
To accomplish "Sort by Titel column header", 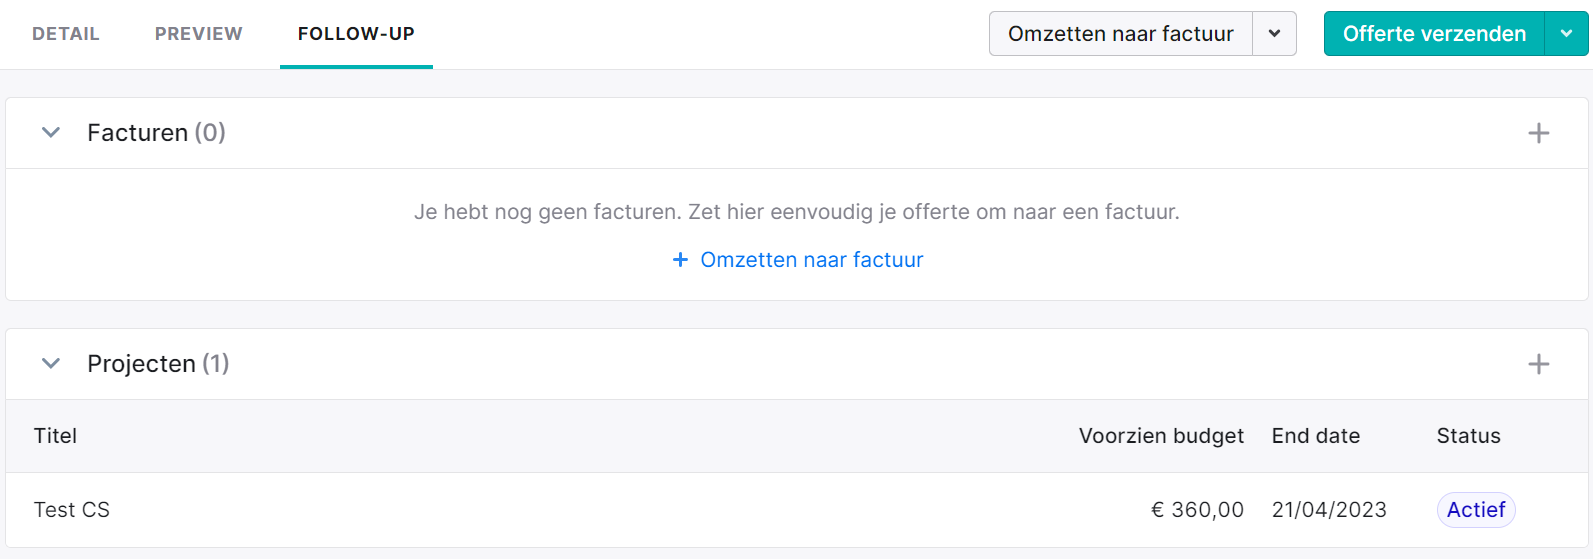I will pos(55,436).
